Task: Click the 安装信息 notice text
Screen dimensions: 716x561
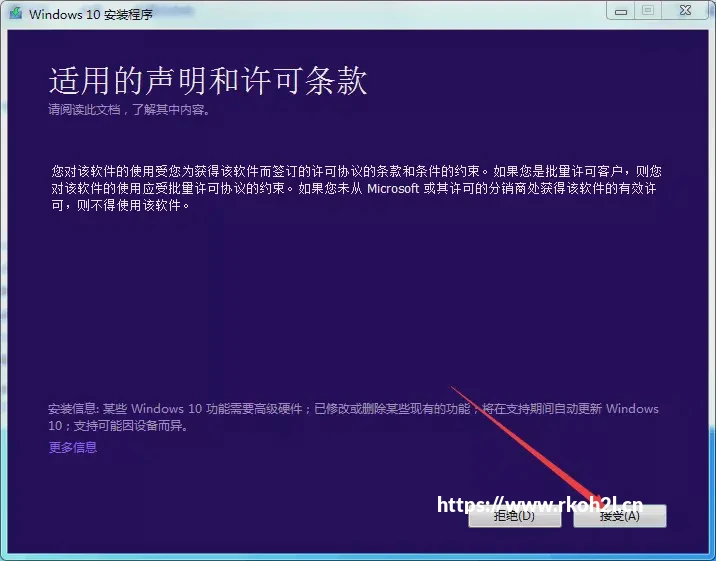Action: point(353,417)
